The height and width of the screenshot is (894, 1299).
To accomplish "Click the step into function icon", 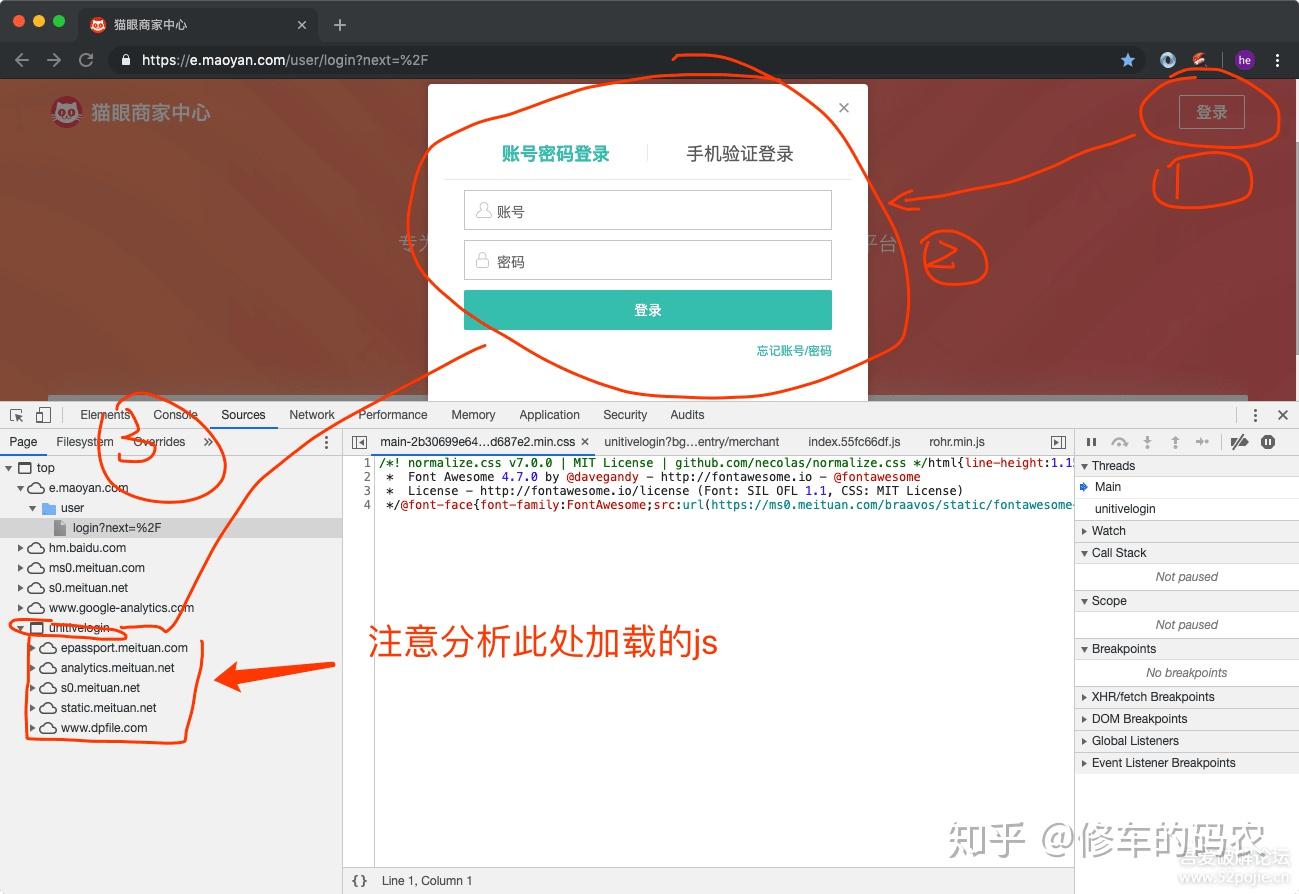I will click(1148, 442).
